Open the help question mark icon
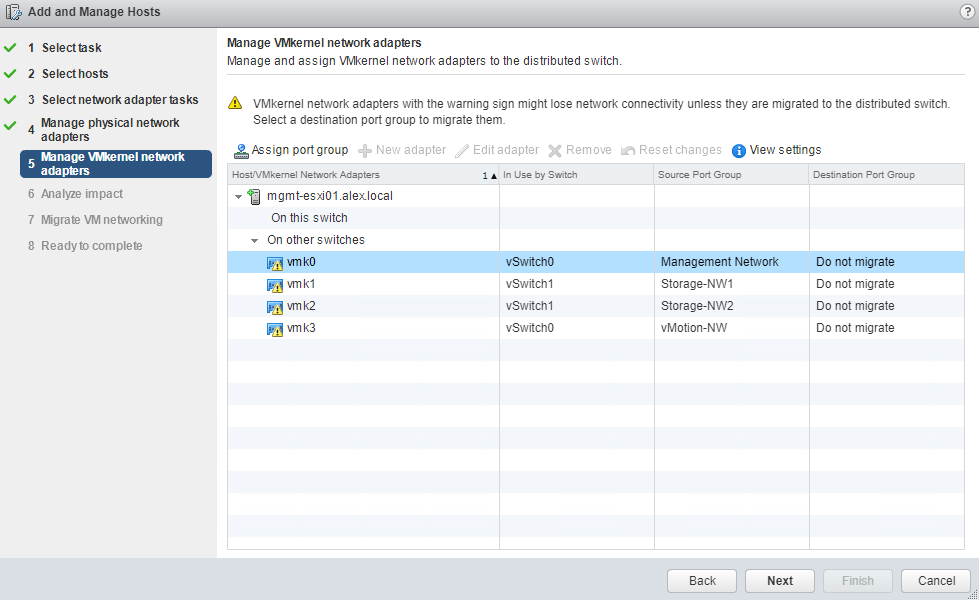The height and width of the screenshot is (600, 979). [x=966, y=12]
